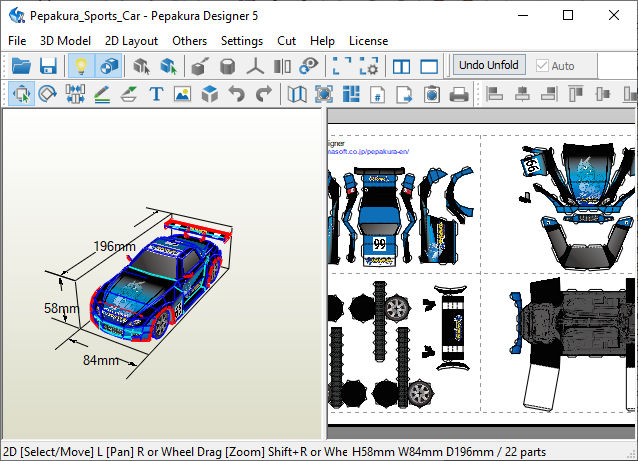The height and width of the screenshot is (461, 638).
Task: Click the Open file folder icon
Action: [21, 66]
